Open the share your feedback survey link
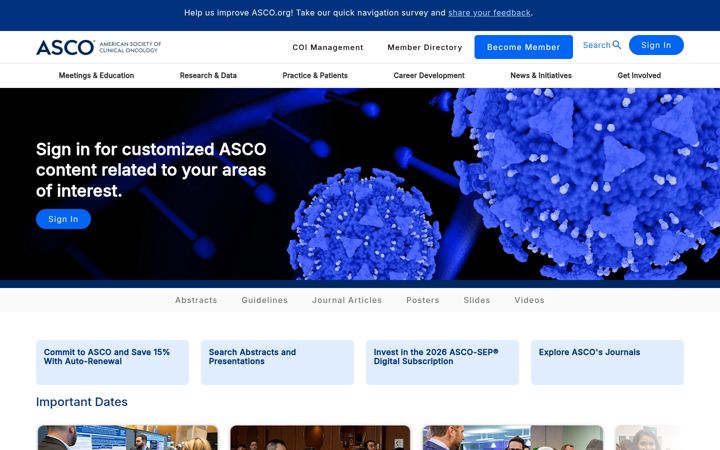This screenshot has height=450, width=720. click(x=489, y=13)
